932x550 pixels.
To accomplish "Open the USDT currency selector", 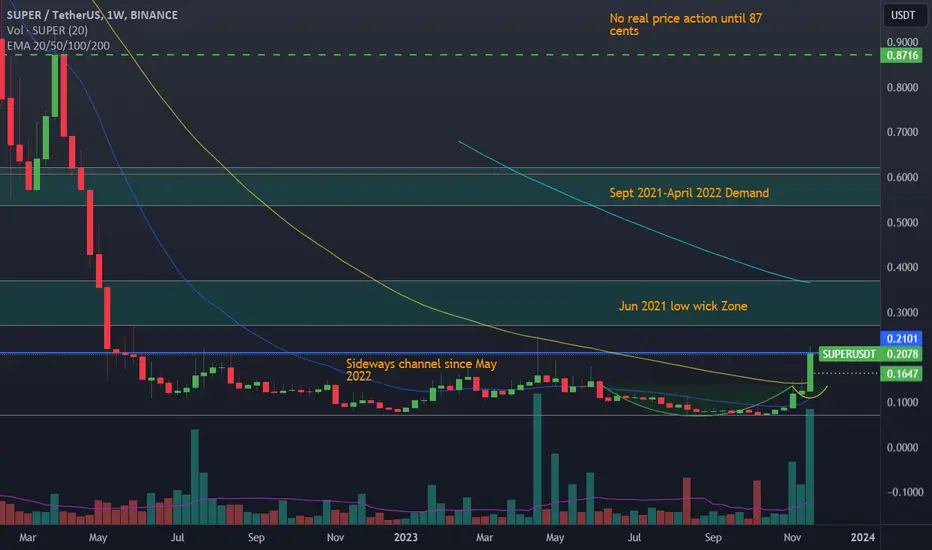I will pos(903,15).
